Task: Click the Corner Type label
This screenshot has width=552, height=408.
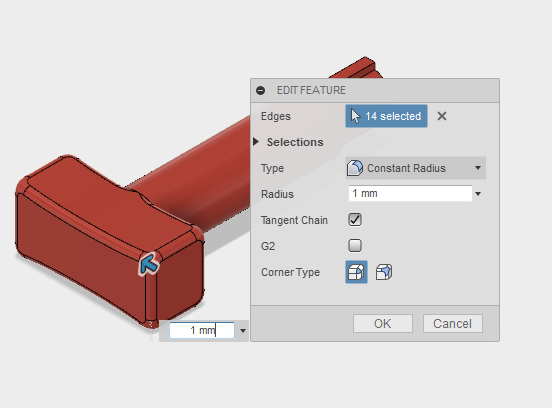Action: [290, 272]
